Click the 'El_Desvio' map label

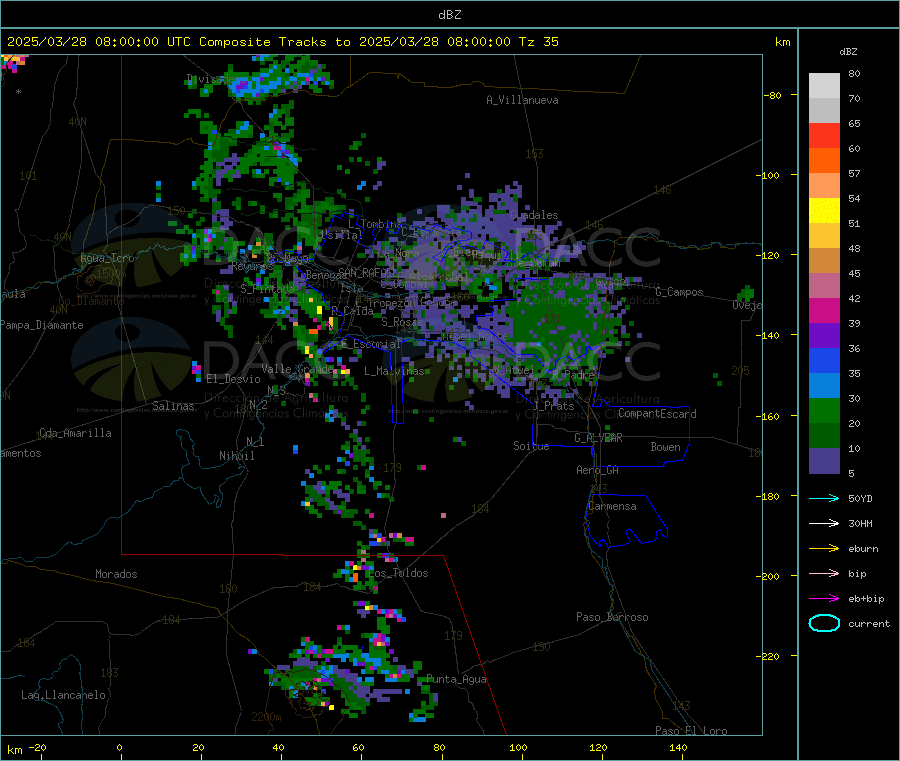click(x=233, y=379)
